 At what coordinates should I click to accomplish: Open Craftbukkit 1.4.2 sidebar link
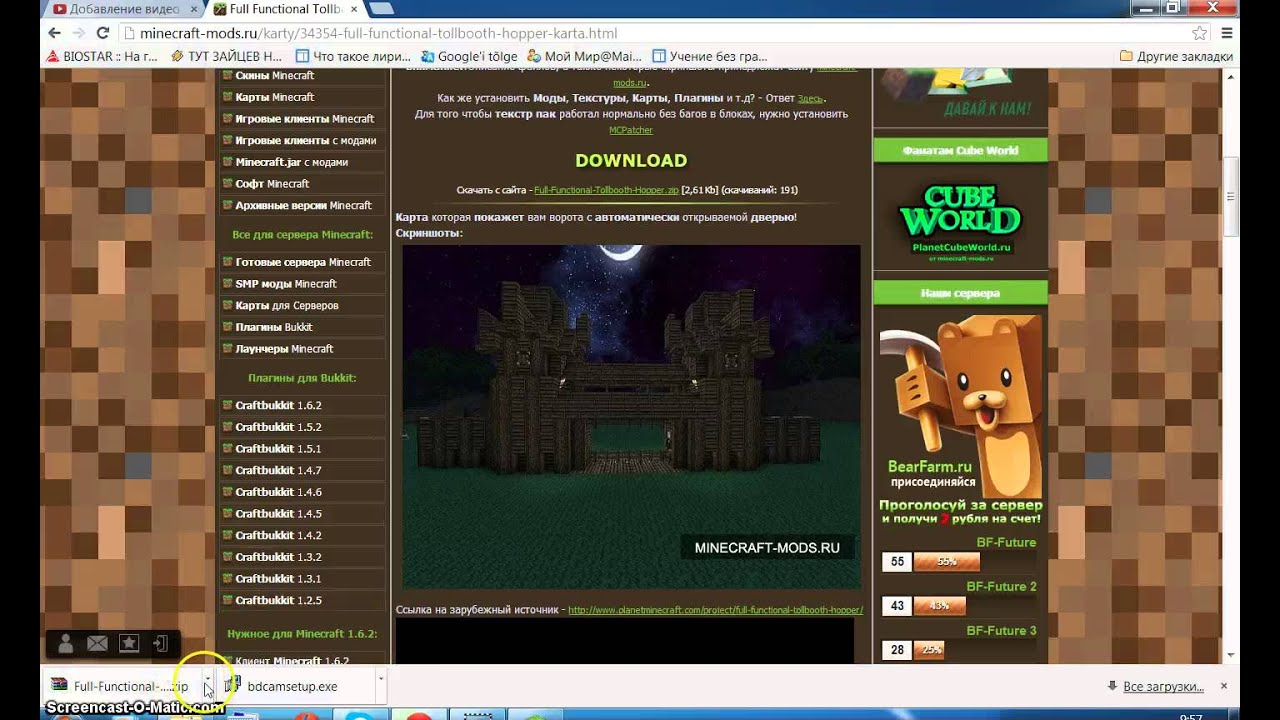303,535
